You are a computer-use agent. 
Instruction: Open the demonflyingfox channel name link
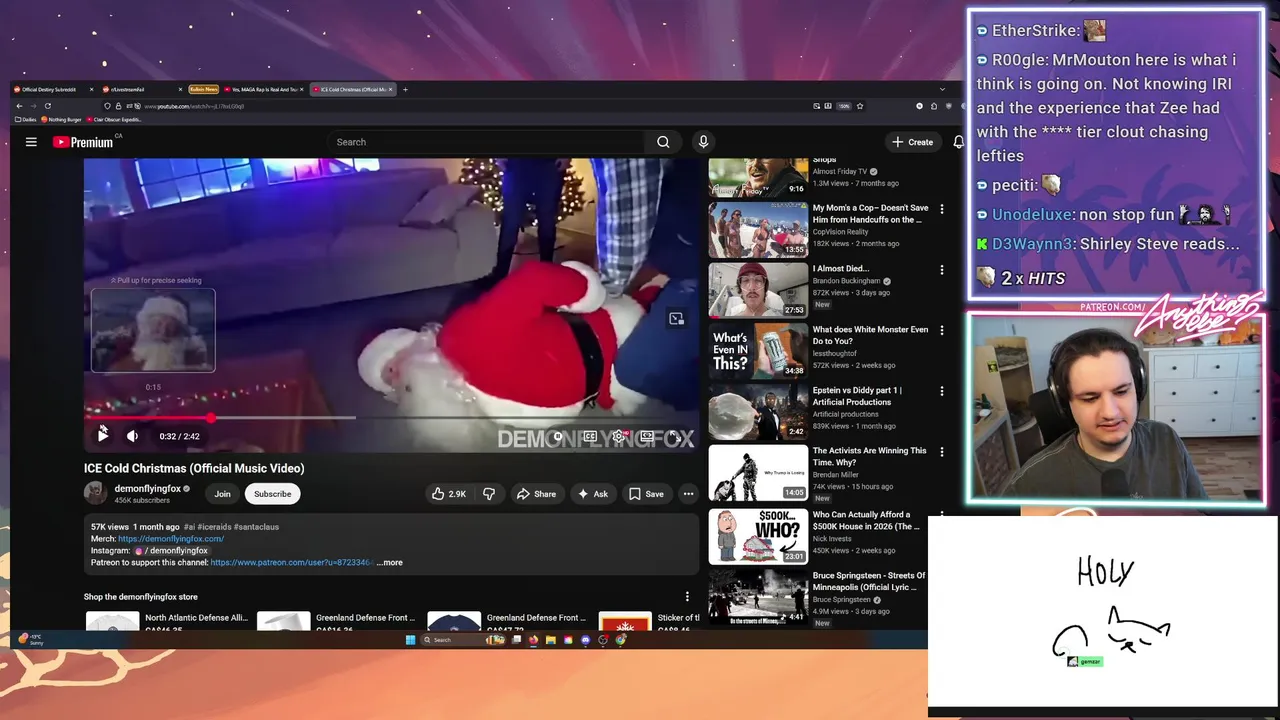(x=148, y=489)
